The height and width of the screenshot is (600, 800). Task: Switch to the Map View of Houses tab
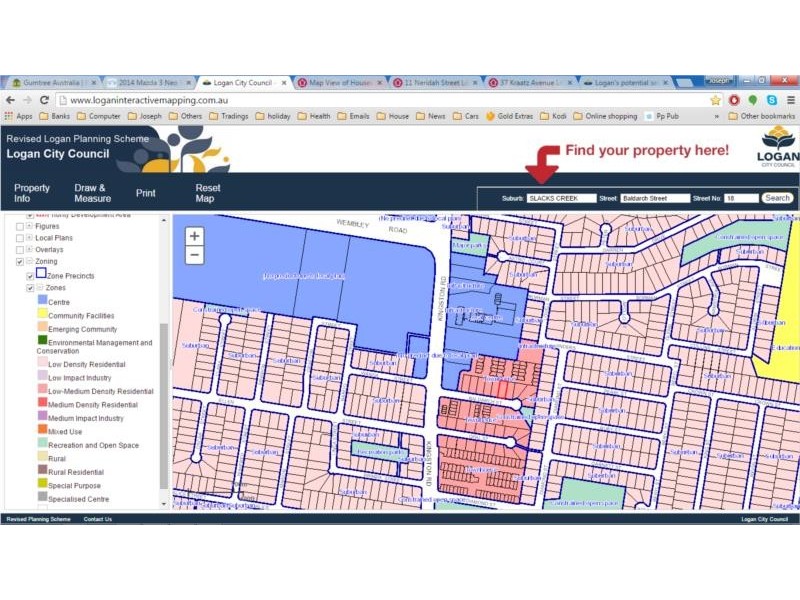340,82
